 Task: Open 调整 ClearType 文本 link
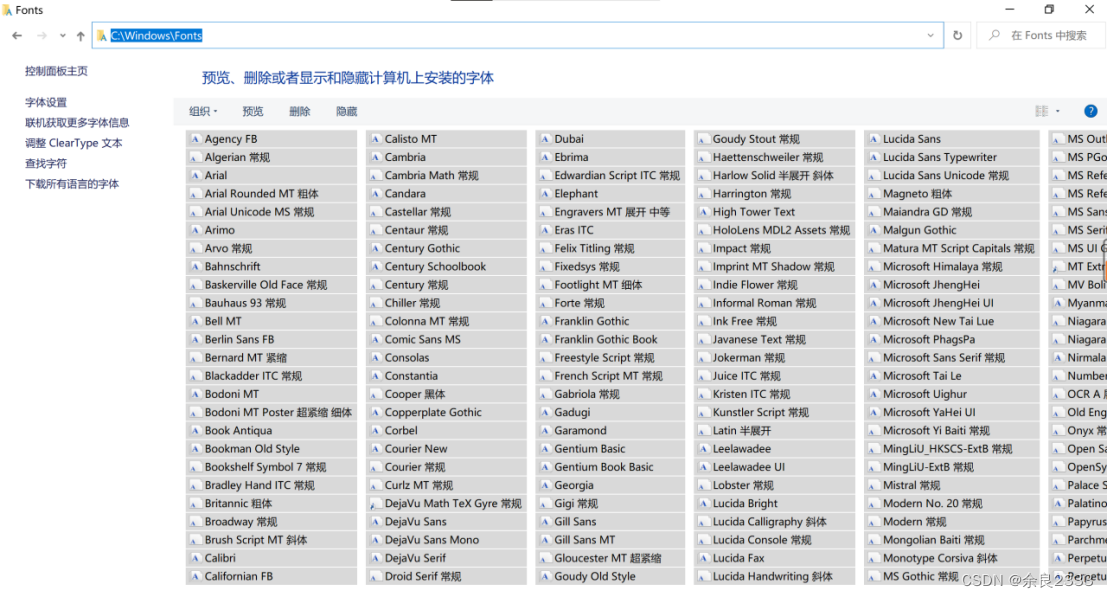pos(73,143)
